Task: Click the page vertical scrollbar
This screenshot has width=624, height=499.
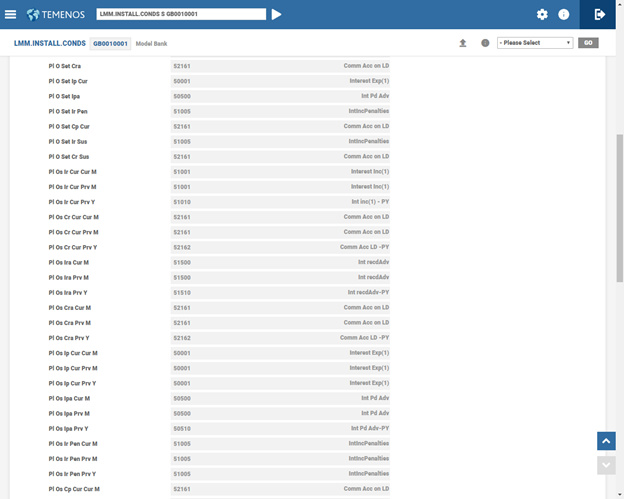Action: tap(619, 200)
